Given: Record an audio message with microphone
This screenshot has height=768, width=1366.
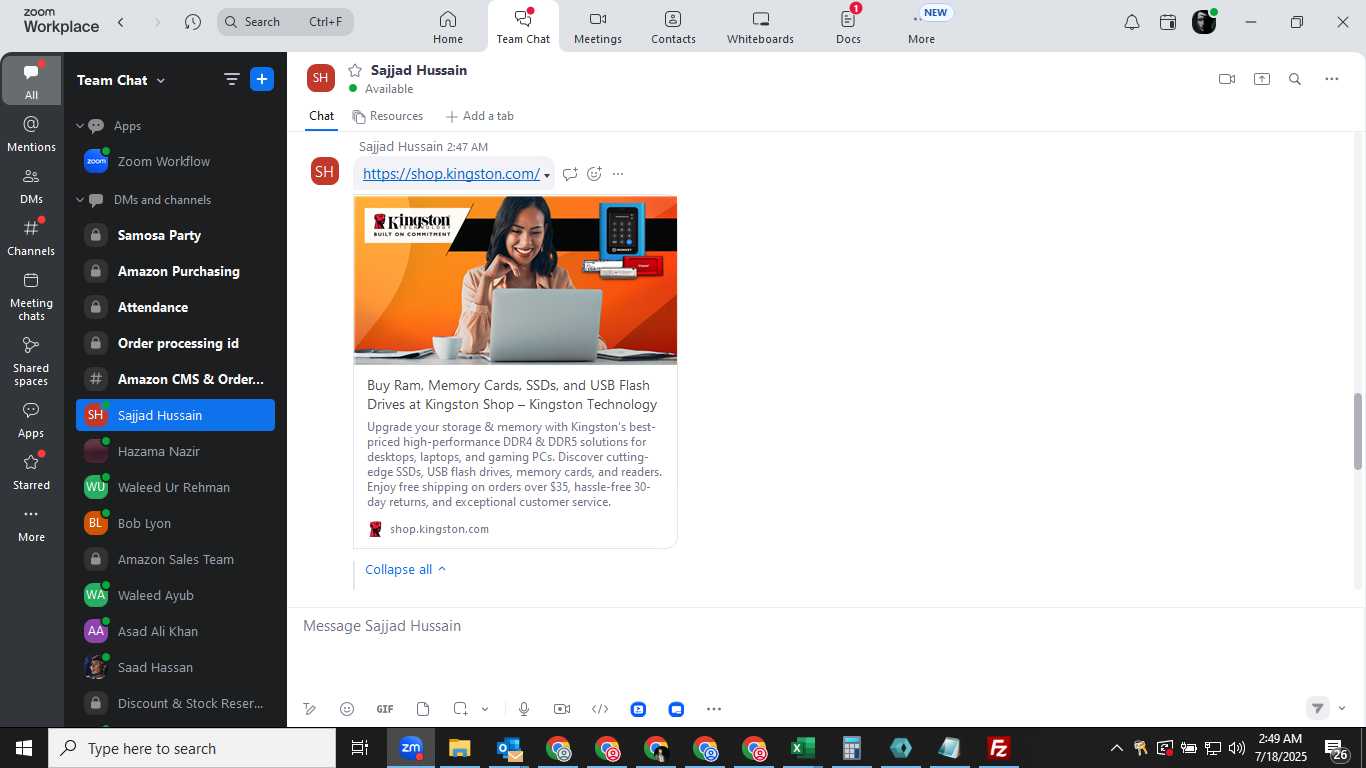Looking at the screenshot, I should click(x=524, y=709).
